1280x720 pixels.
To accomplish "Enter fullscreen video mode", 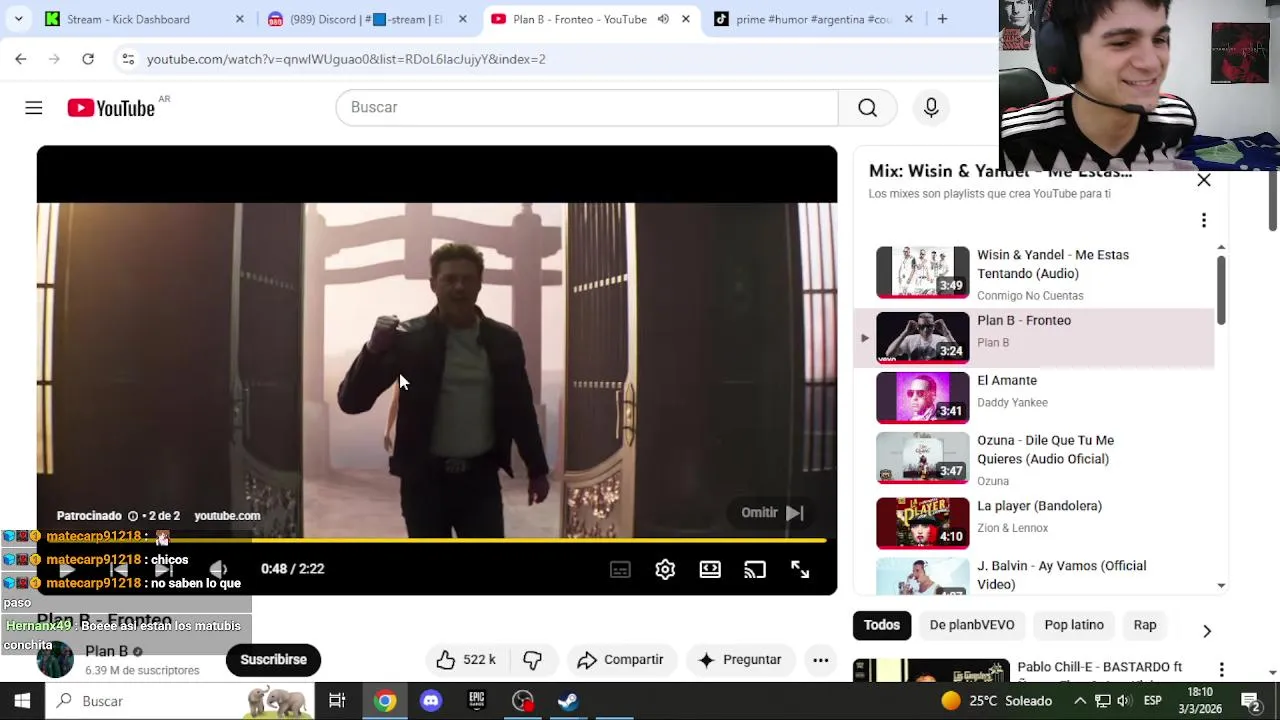I will tap(800, 569).
